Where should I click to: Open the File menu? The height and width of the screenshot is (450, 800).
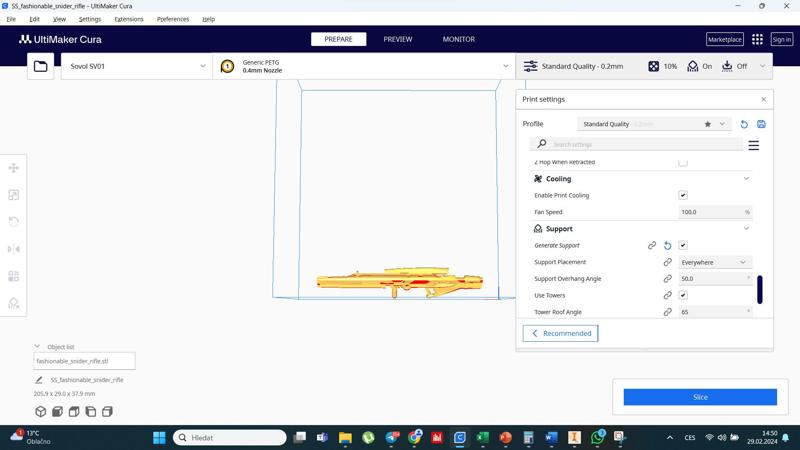pyautogui.click(x=11, y=19)
